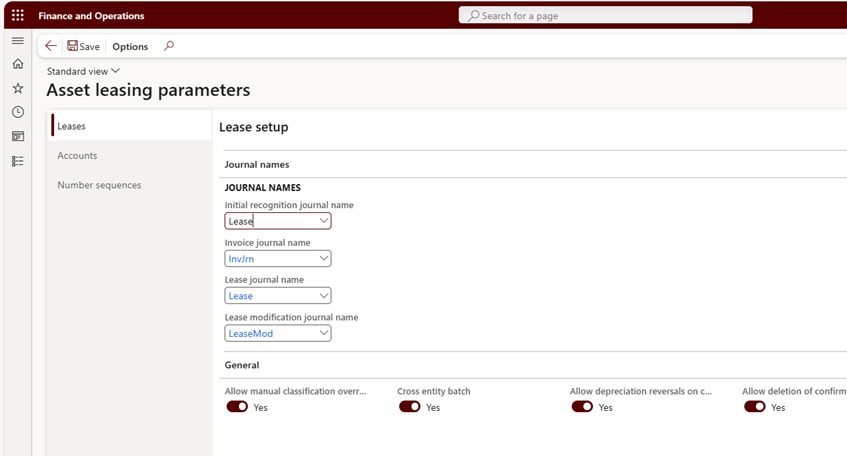Click the back arrow icon
Screen dimensions: 847x456
click(51, 46)
